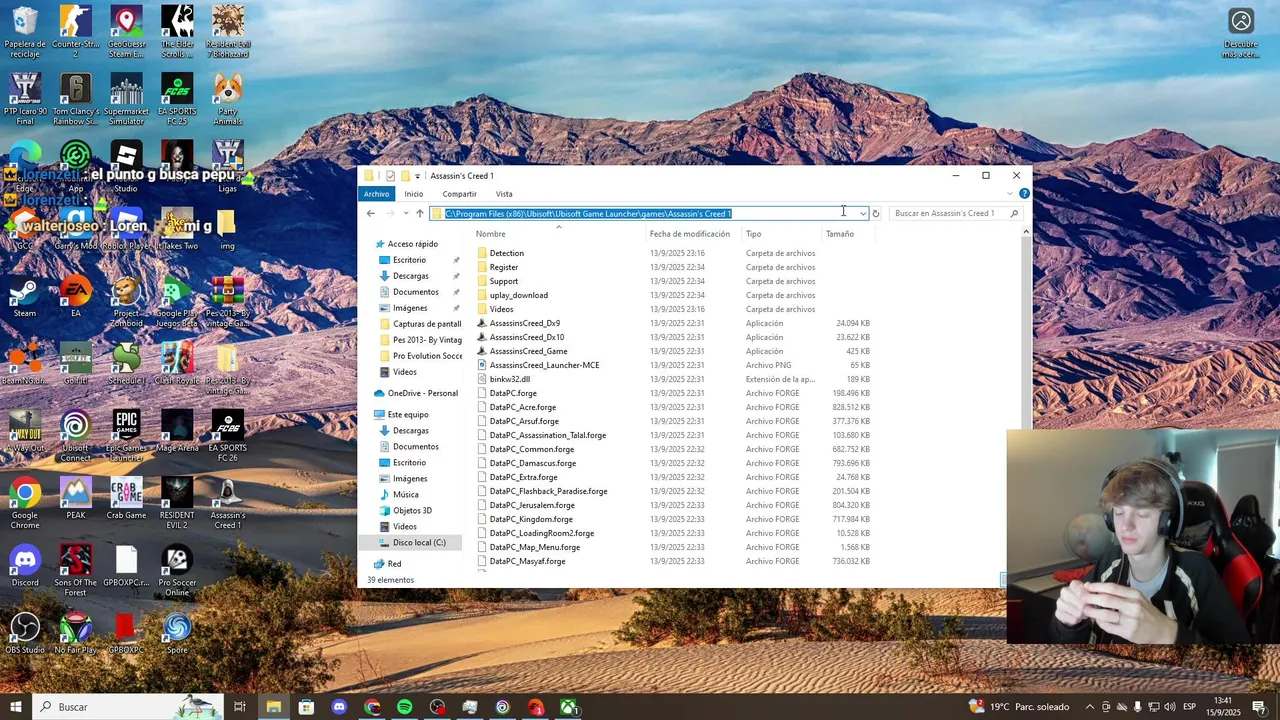The height and width of the screenshot is (720, 1280).
Task: Select Red in the navigation pane
Action: pos(394,564)
